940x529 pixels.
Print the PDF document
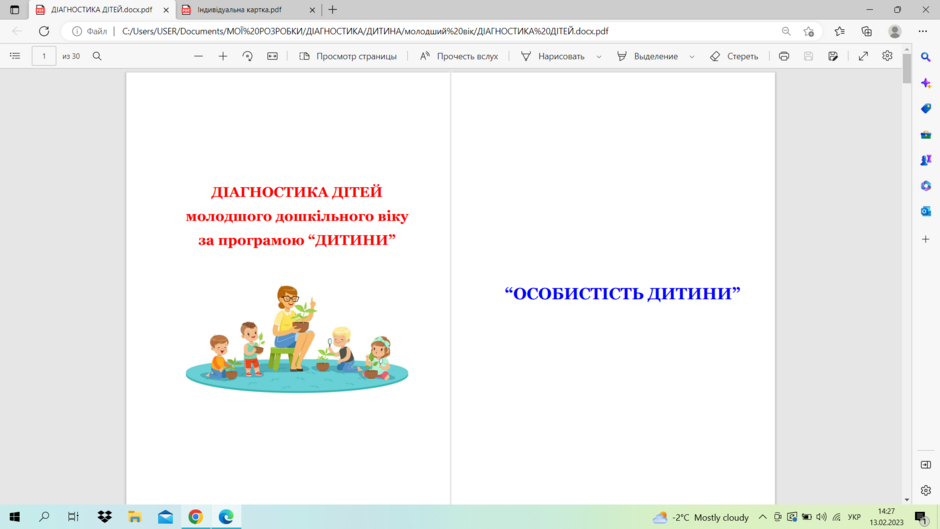tap(784, 56)
